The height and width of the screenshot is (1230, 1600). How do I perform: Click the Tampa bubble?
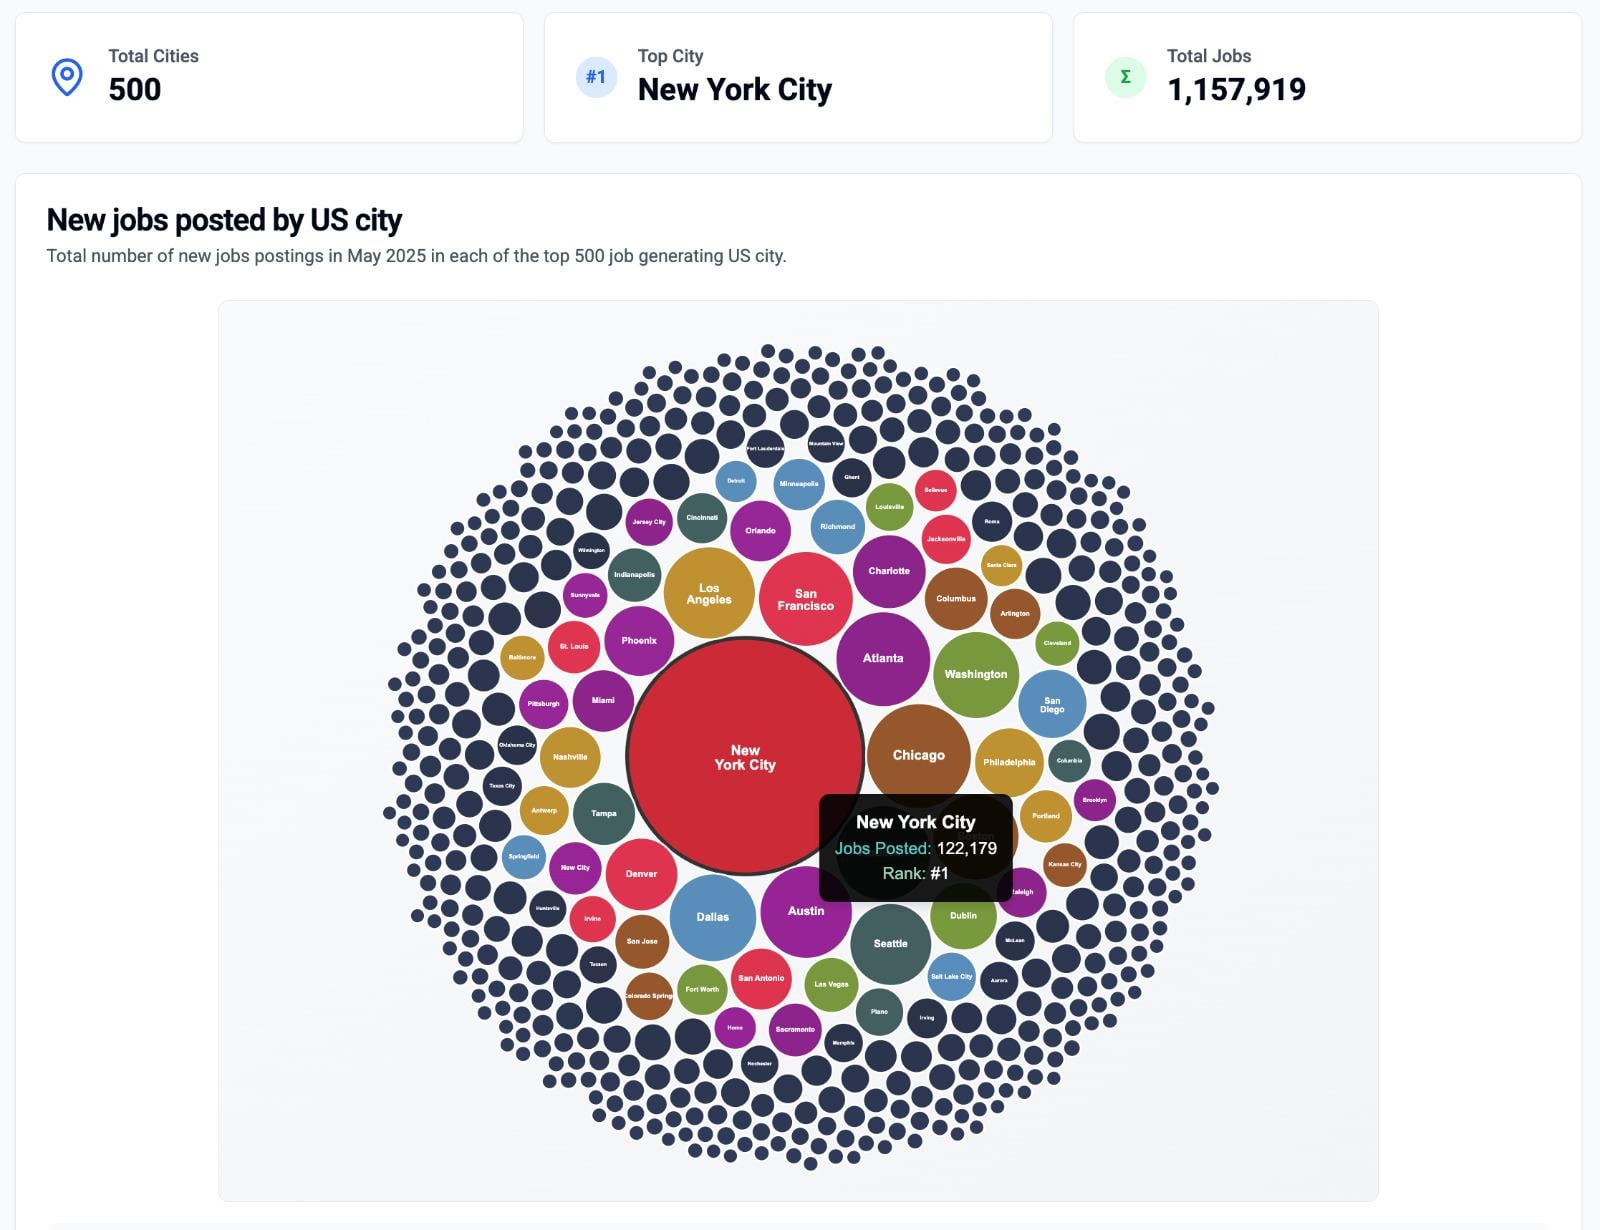point(604,813)
